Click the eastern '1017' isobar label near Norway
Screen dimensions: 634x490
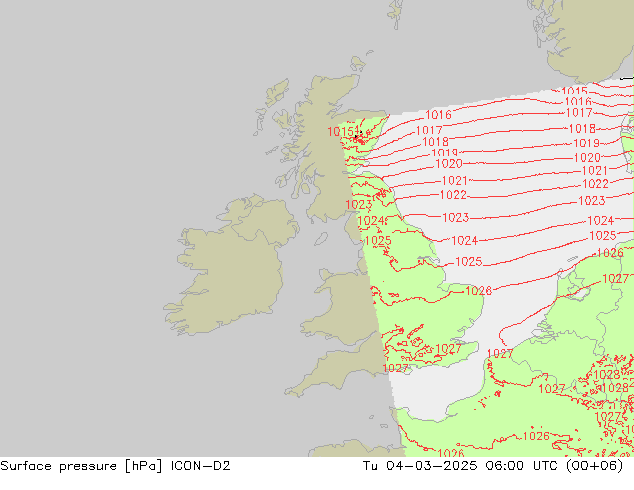579,113
